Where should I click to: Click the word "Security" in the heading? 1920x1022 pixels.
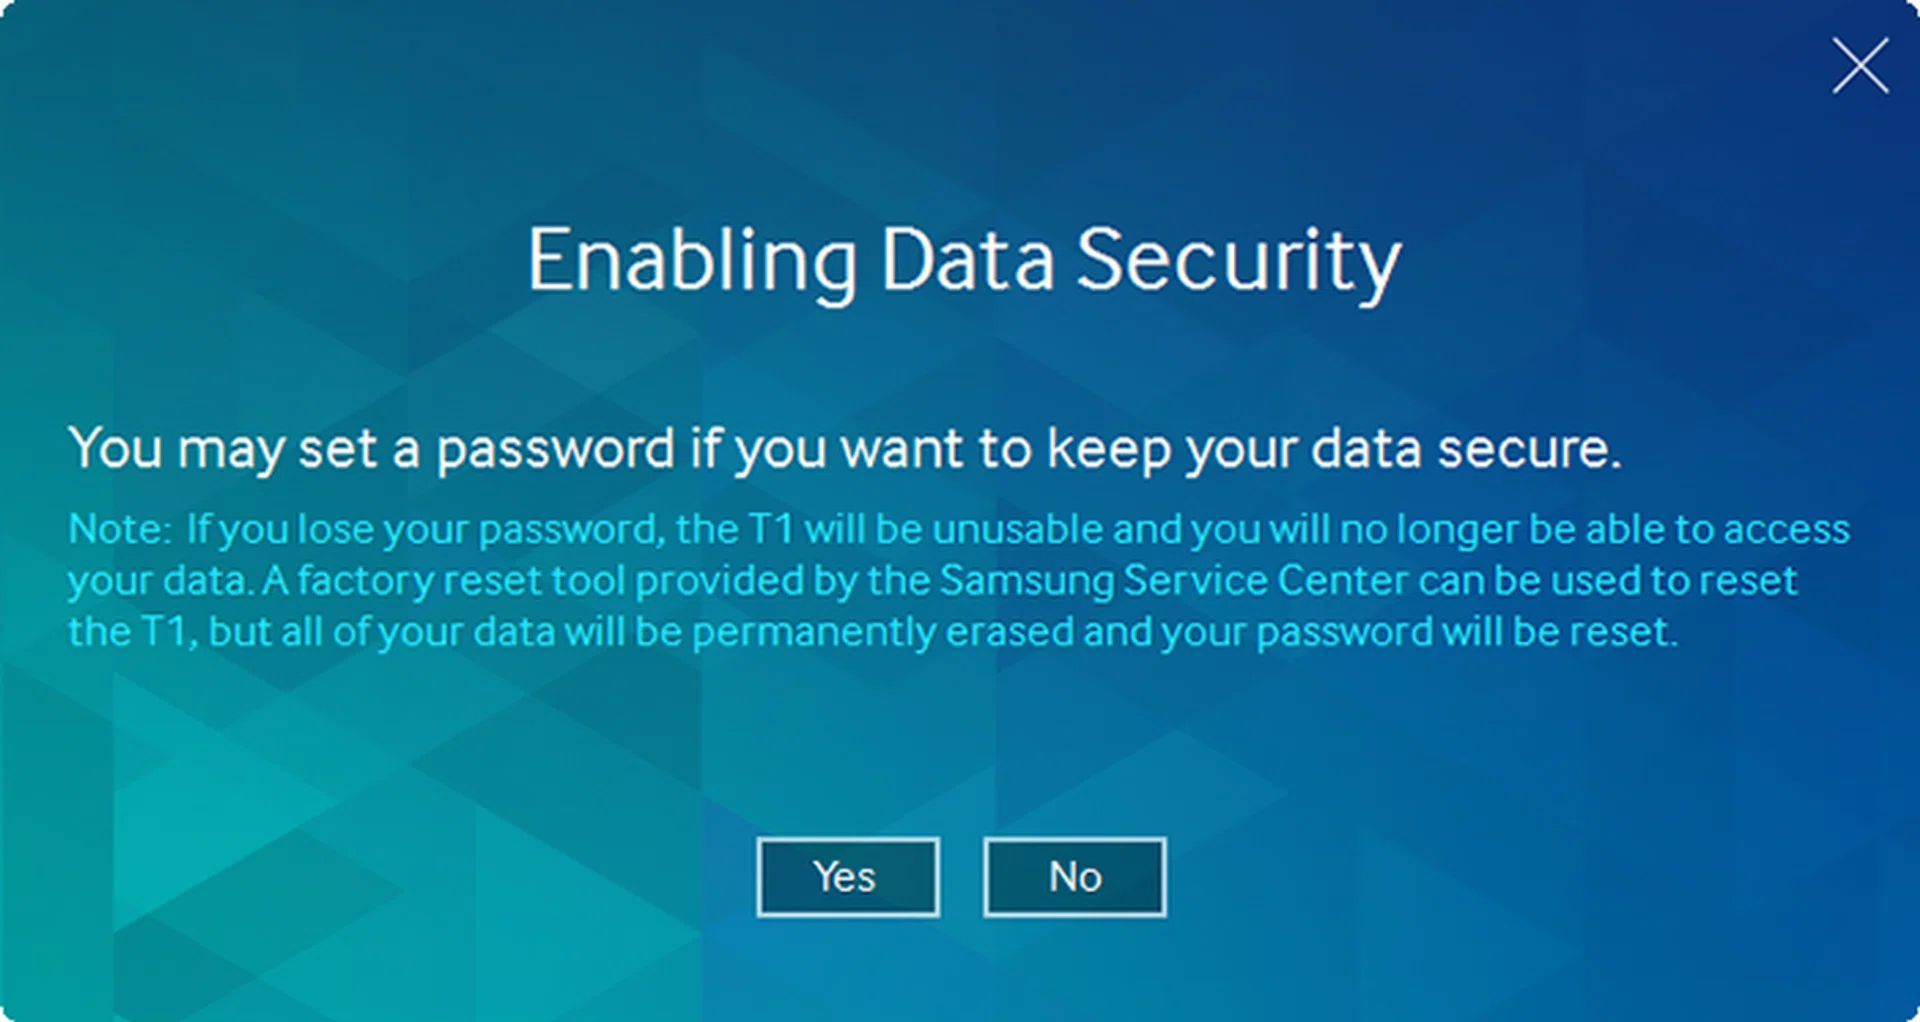(x=1238, y=260)
